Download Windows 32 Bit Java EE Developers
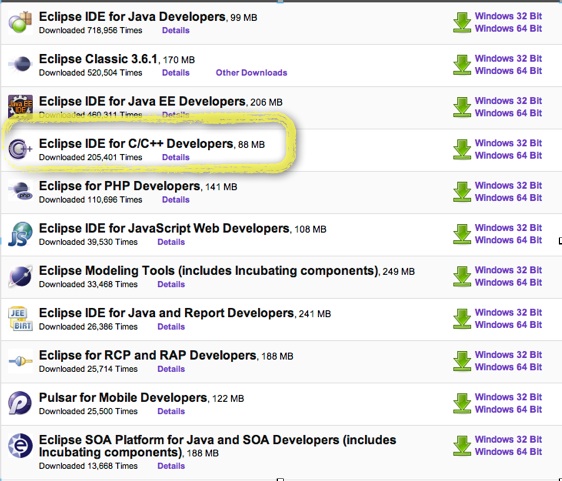The image size is (562, 481). (x=508, y=101)
